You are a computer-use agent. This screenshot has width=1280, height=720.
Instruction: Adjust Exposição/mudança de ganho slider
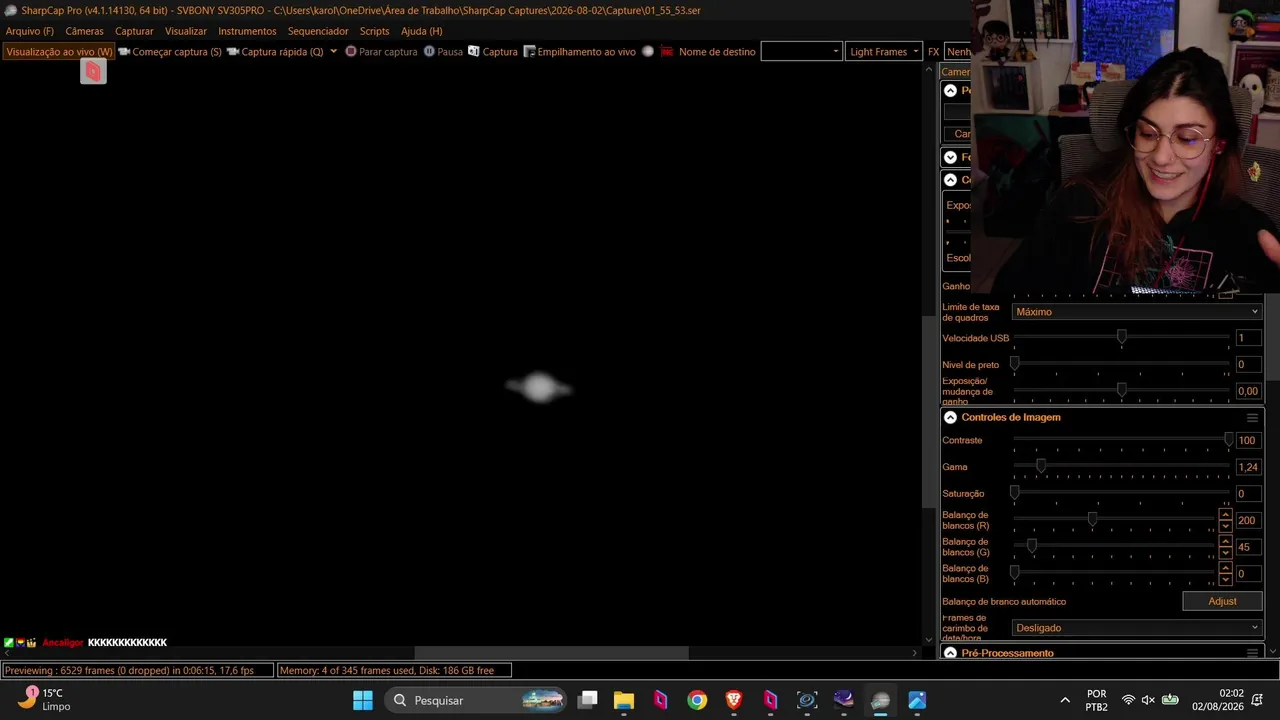(x=1121, y=390)
